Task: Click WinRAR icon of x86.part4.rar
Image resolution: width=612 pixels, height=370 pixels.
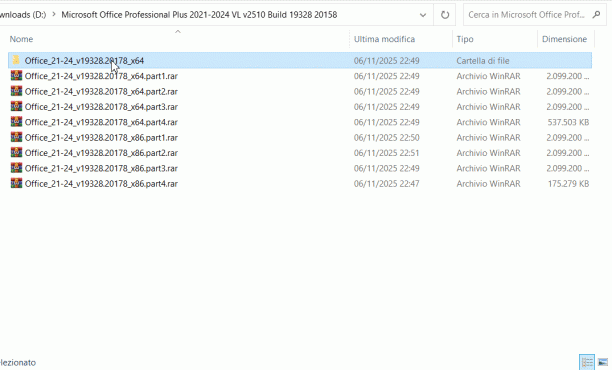Action: (x=16, y=183)
